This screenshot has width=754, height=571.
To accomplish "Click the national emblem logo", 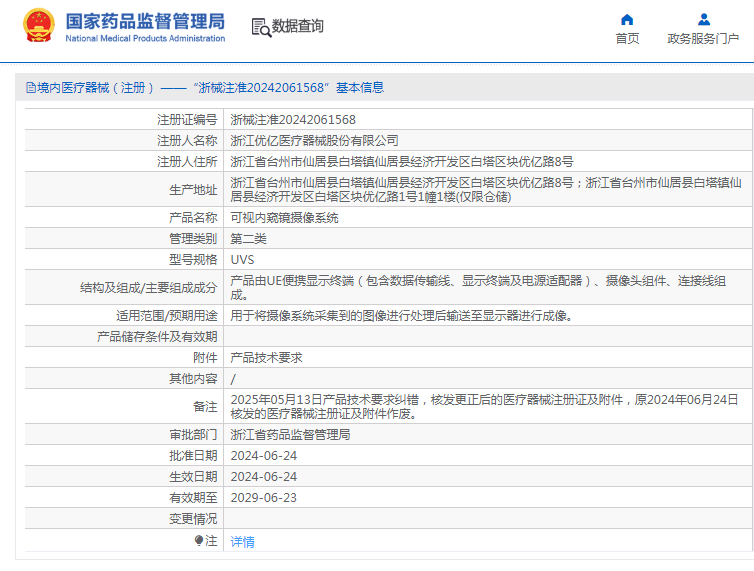I will (x=38, y=25).
